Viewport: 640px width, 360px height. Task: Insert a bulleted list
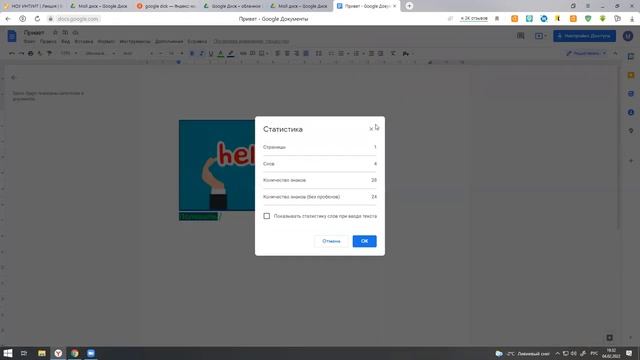[x=341, y=53]
